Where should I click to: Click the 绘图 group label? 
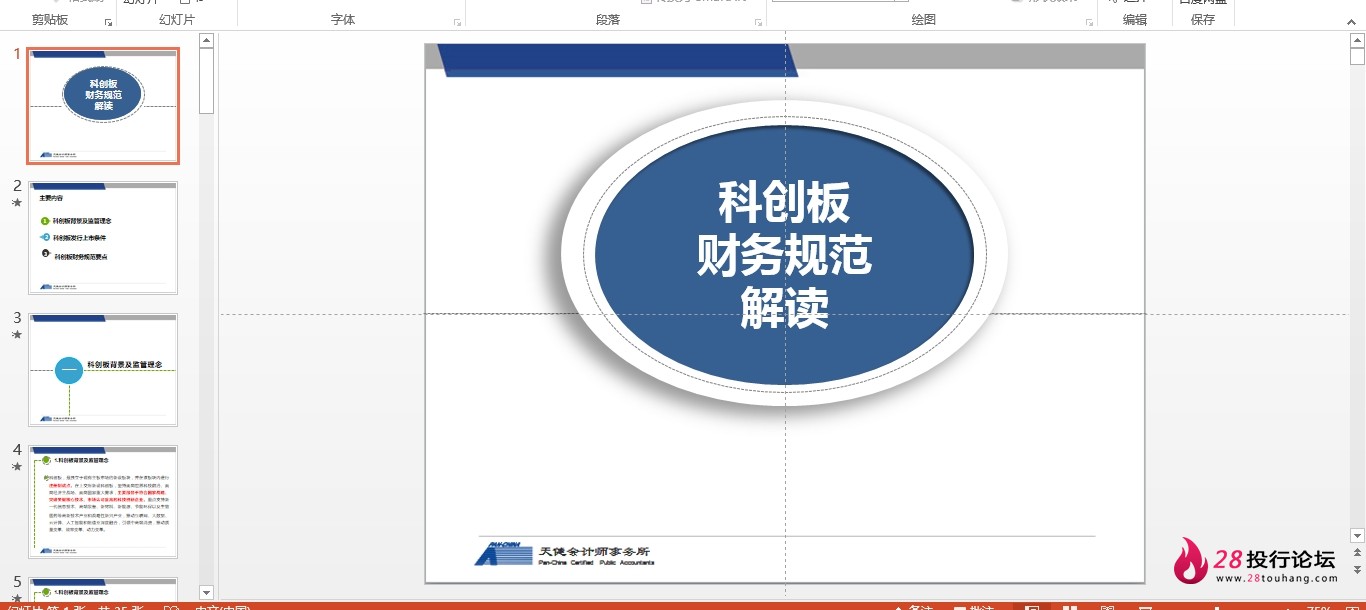pyautogui.click(x=924, y=20)
